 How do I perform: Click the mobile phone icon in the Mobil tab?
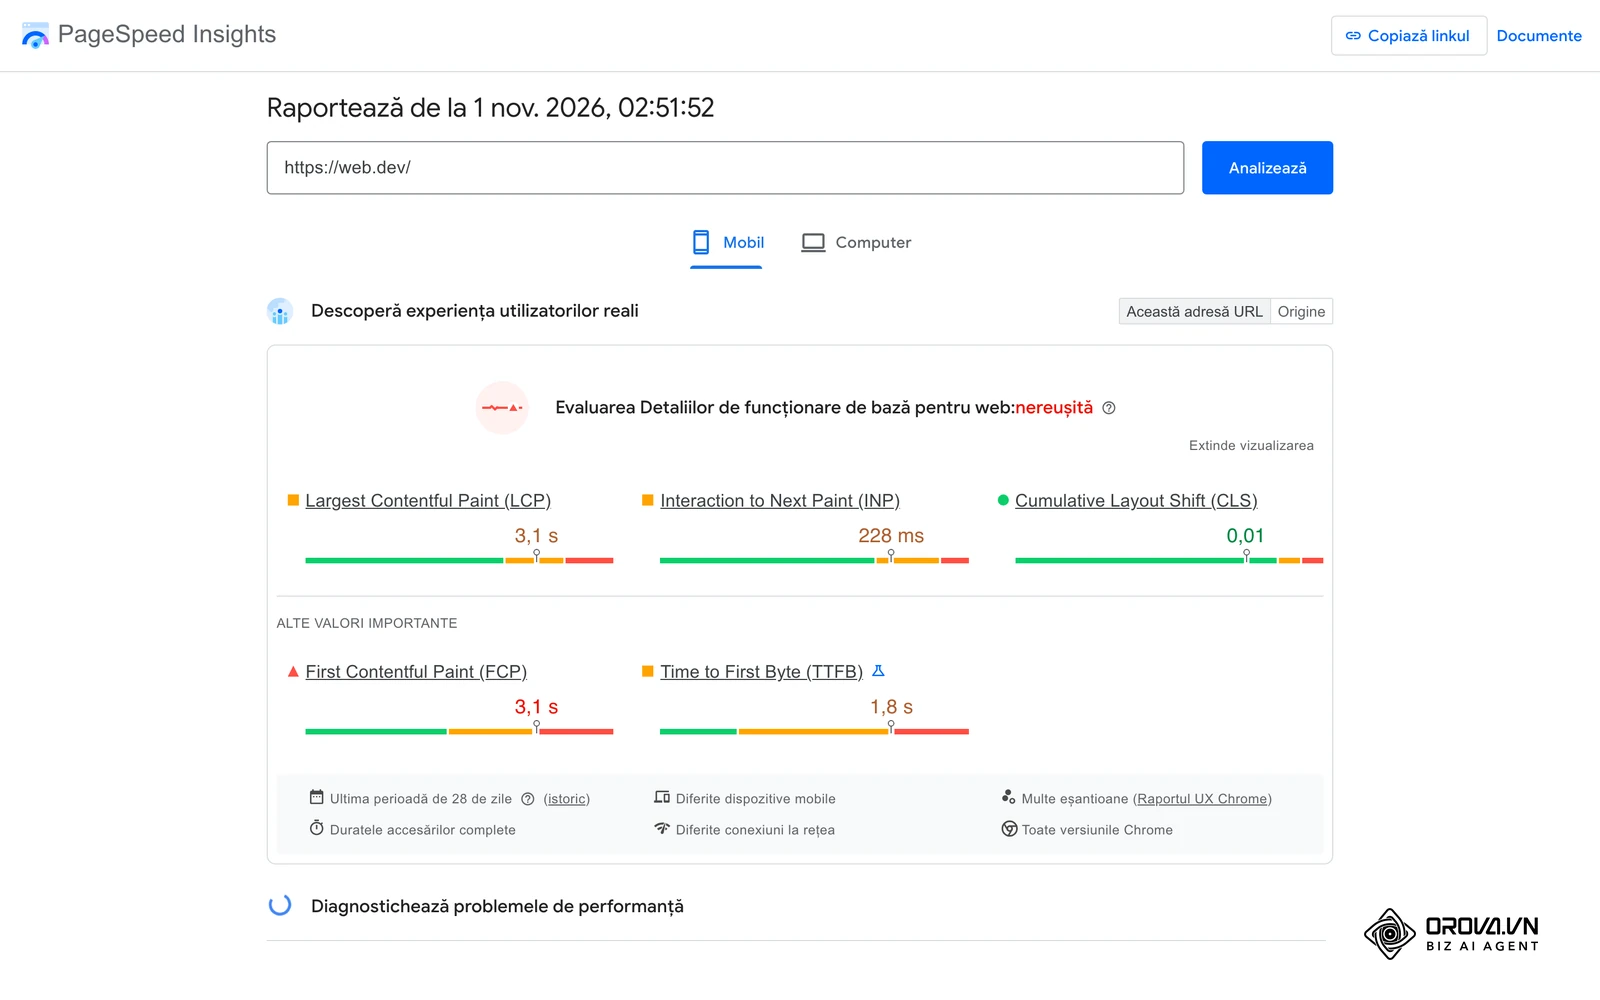[701, 242]
